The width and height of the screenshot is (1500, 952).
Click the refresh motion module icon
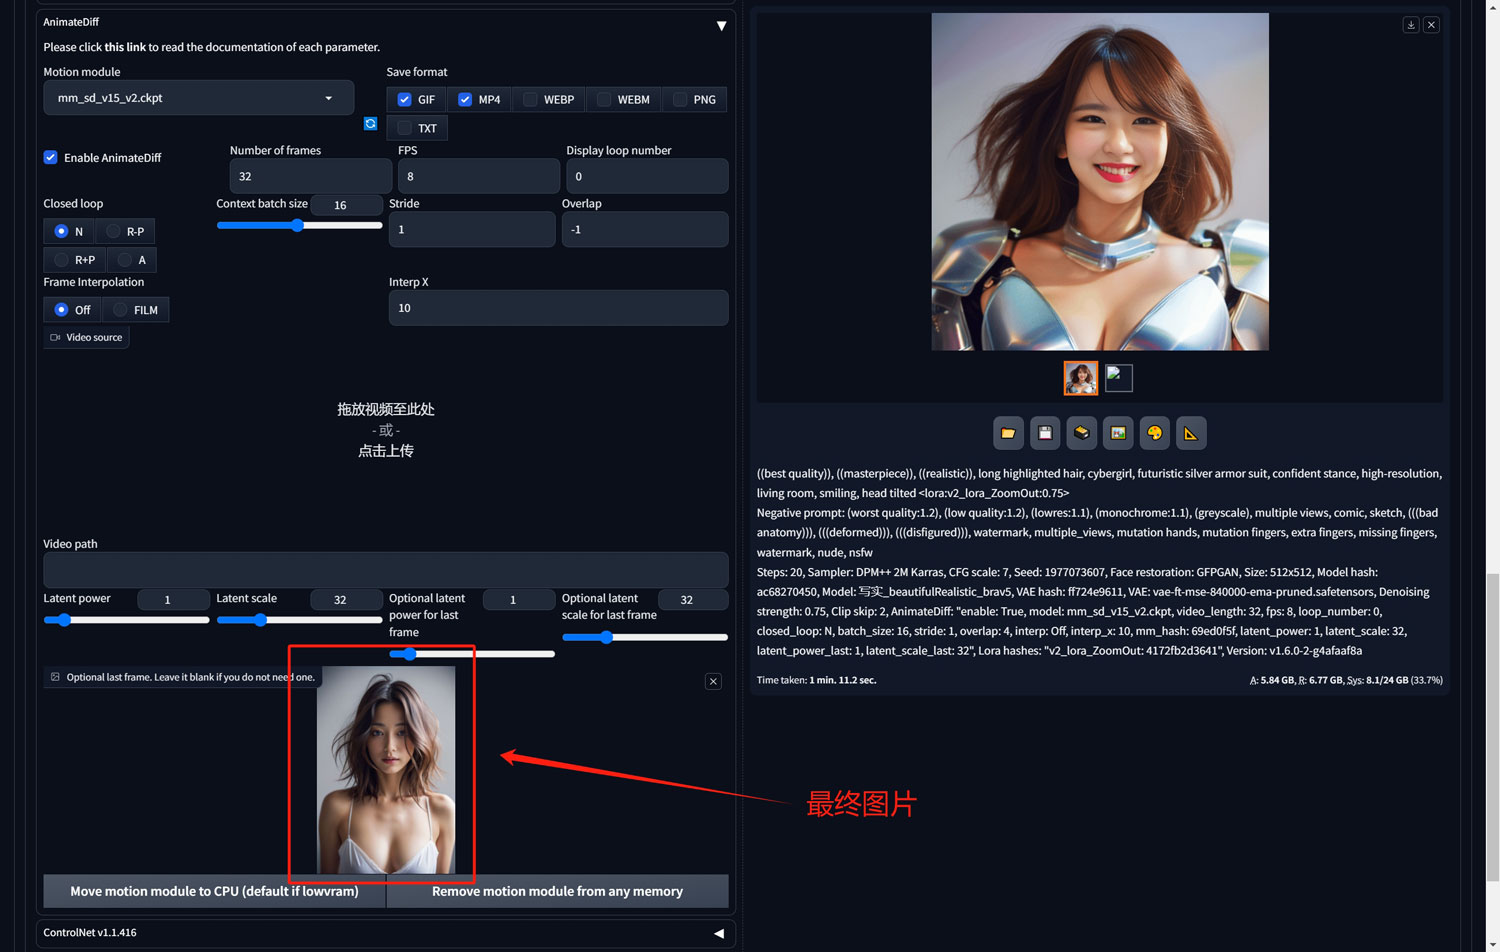coord(370,124)
